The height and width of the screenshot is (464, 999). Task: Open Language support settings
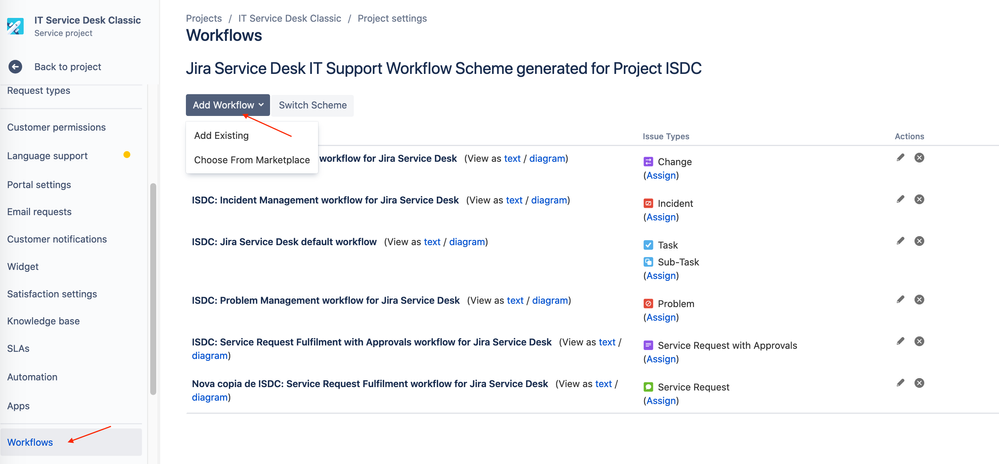coord(47,156)
